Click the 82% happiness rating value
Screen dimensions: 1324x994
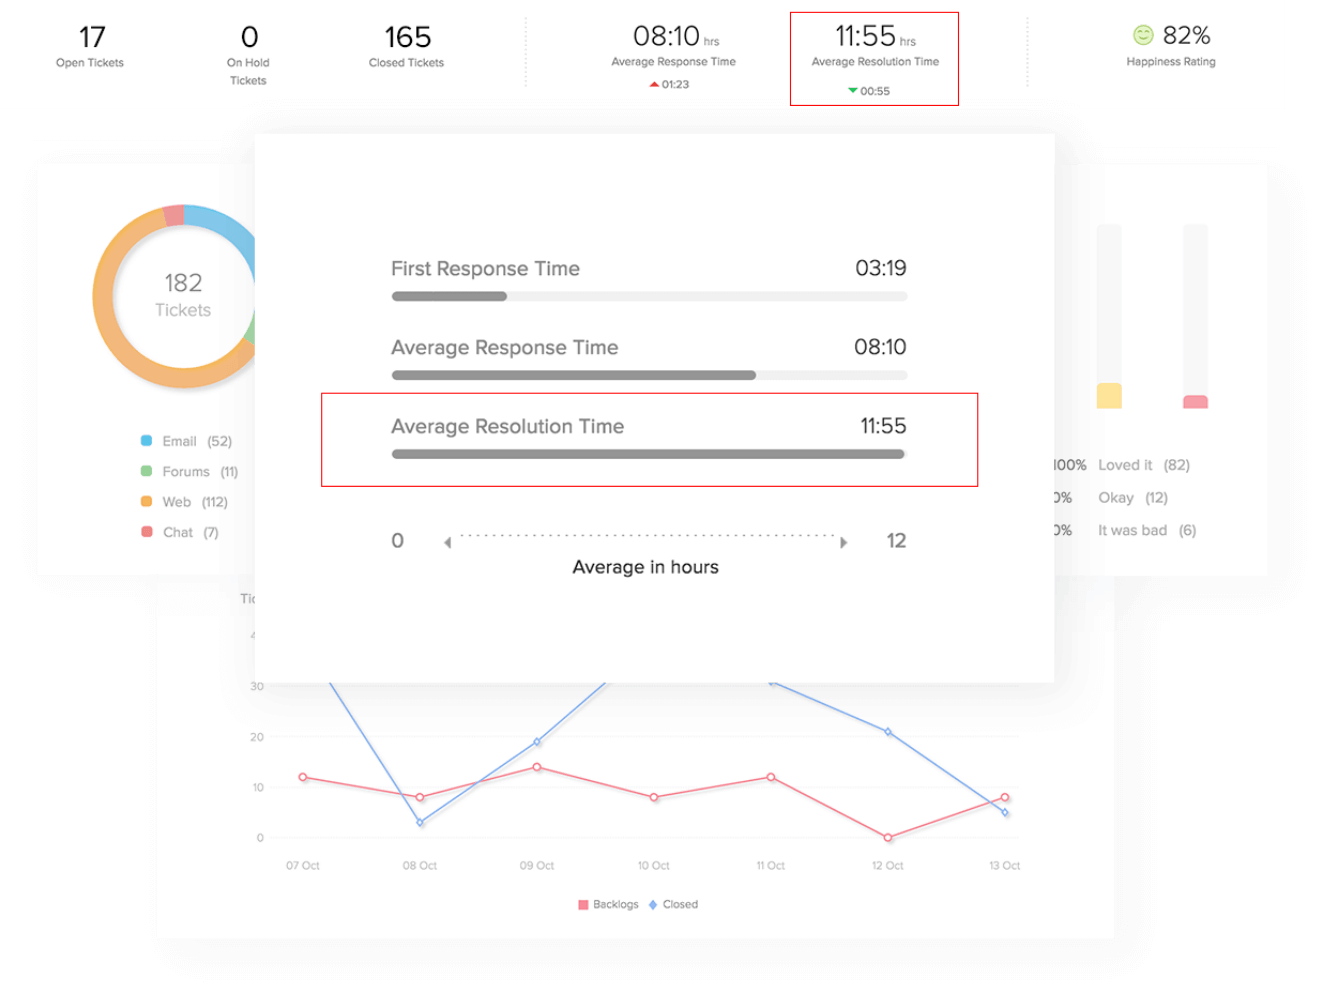click(x=1187, y=36)
